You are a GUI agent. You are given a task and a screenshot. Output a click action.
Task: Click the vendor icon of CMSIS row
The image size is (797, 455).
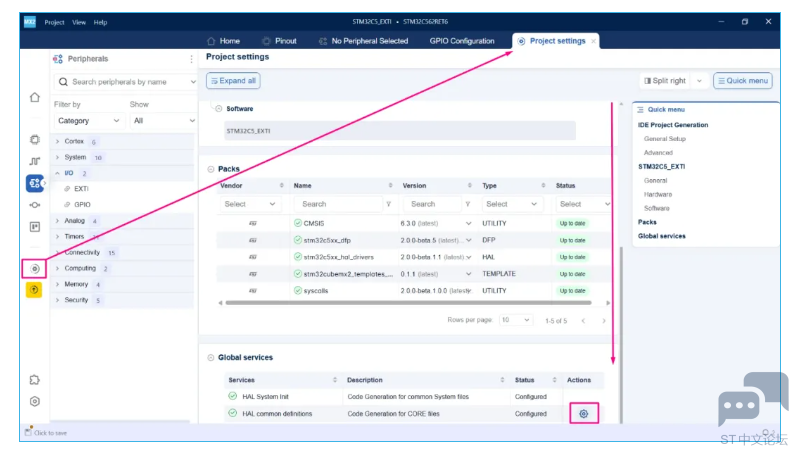pos(253,223)
